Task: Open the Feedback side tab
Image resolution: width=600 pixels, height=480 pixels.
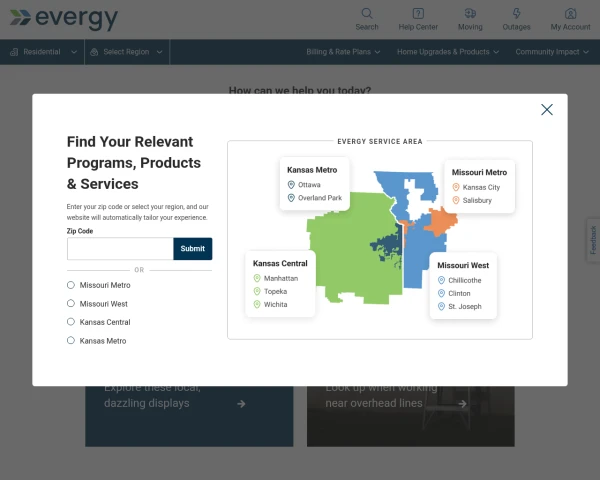Action: (593, 240)
